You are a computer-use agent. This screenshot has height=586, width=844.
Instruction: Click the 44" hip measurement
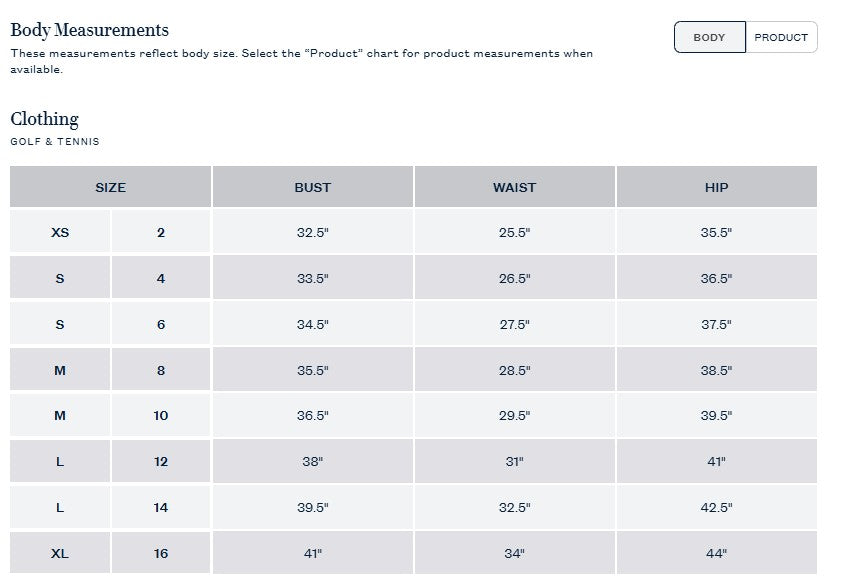pyautogui.click(x=716, y=553)
